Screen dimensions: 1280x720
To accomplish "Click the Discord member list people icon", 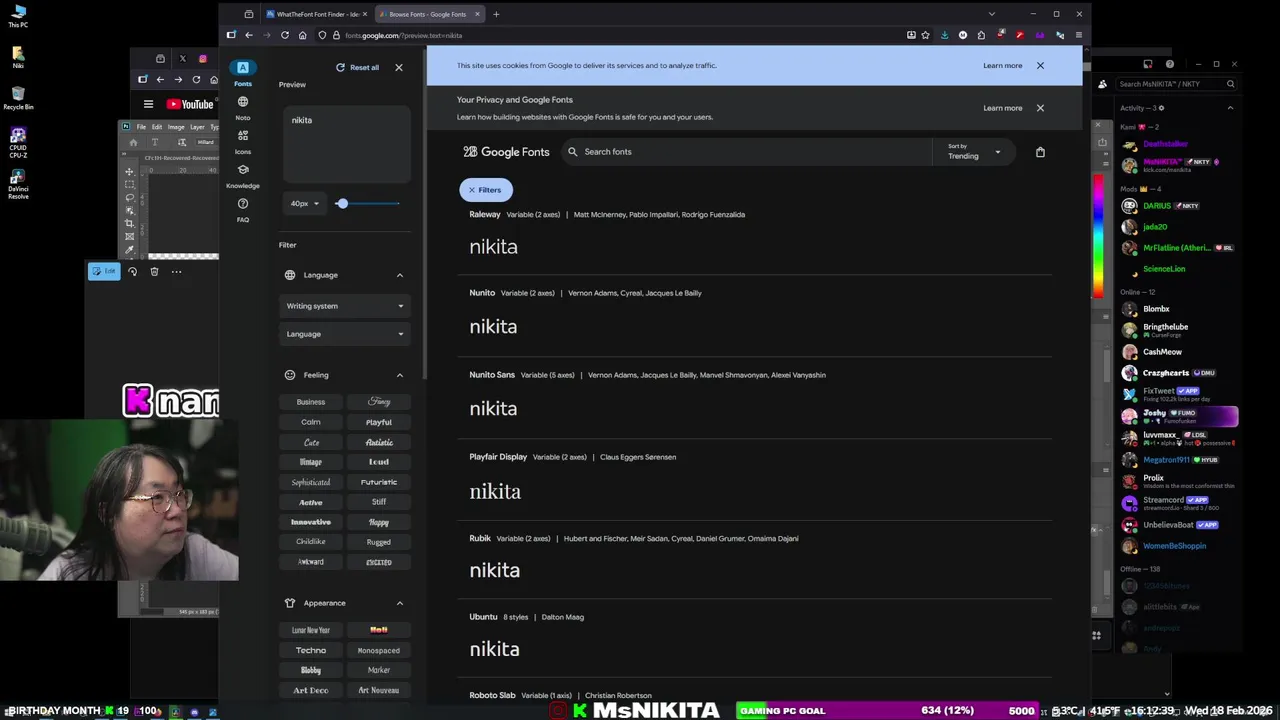I will (x=1102, y=84).
